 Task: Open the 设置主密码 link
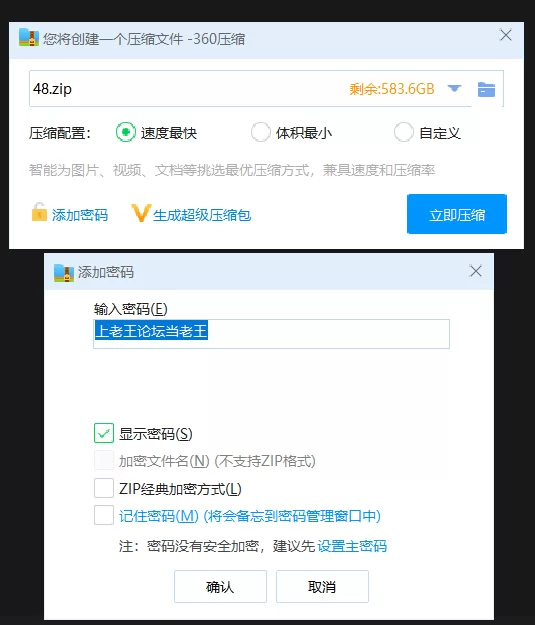(x=352, y=546)
